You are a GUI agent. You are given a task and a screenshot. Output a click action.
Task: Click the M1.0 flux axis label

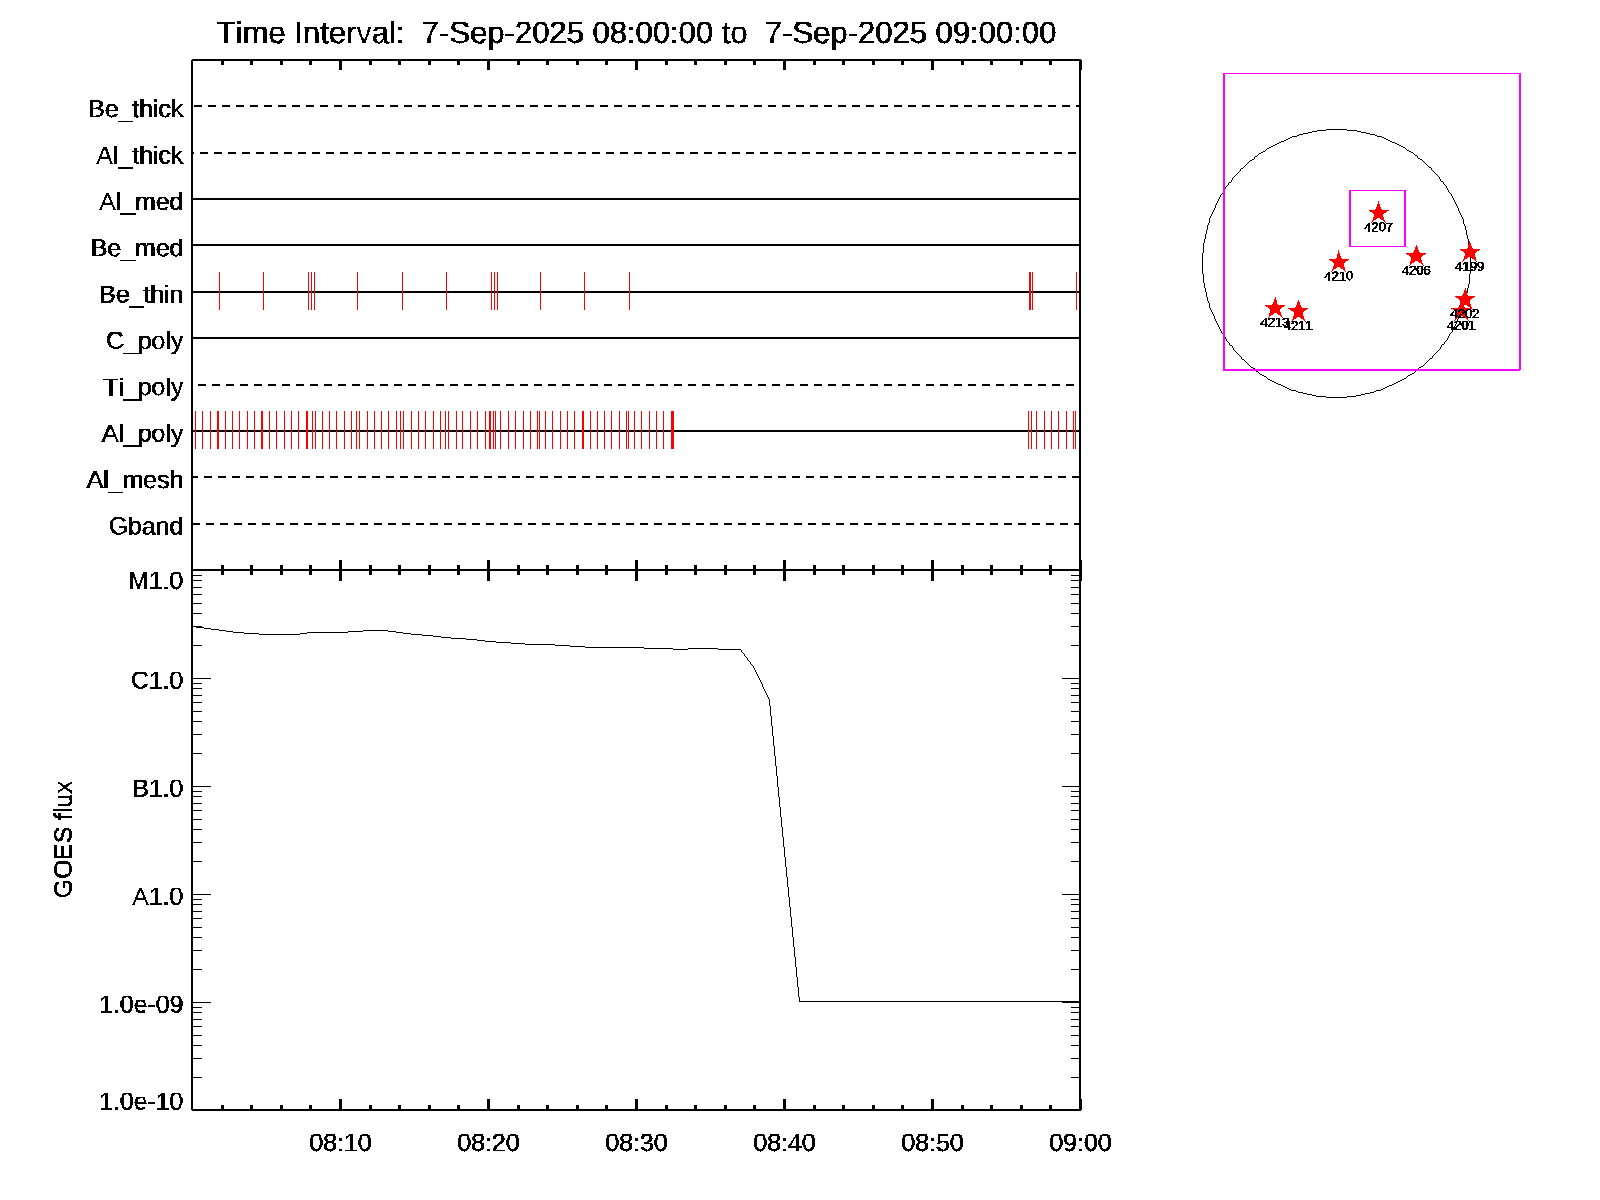click(156, 581)
